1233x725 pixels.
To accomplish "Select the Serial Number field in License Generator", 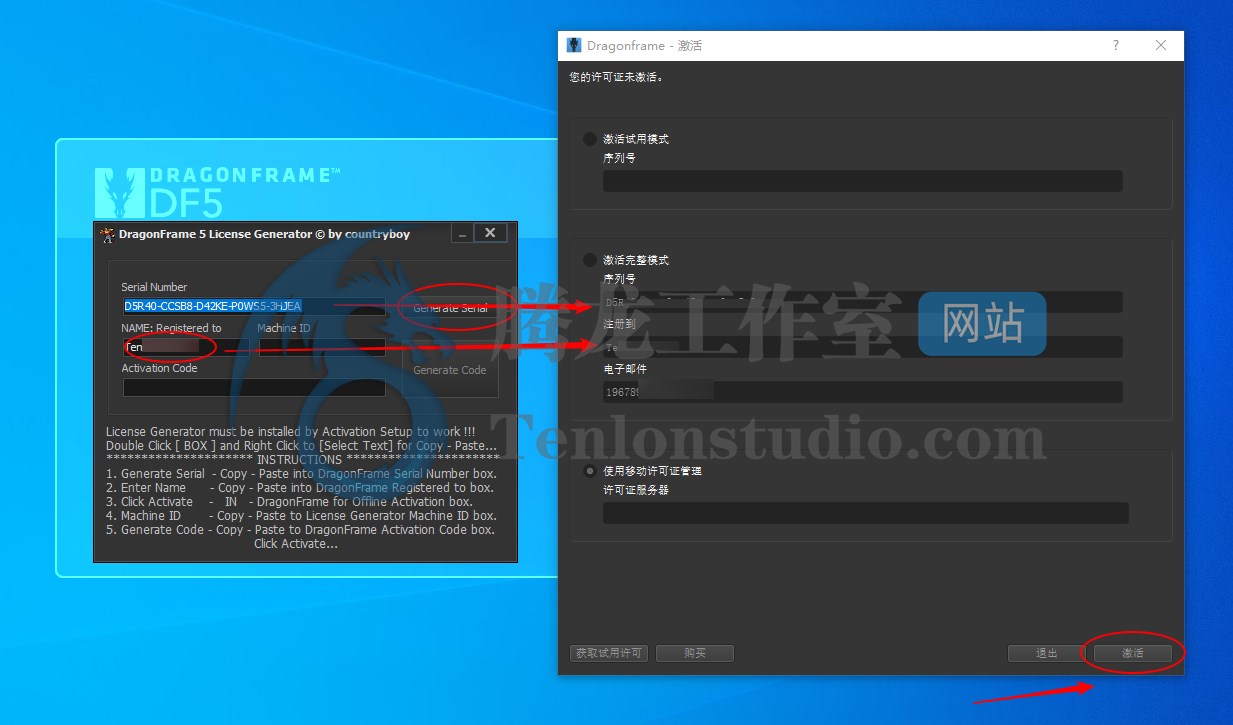I will [254, 306].
